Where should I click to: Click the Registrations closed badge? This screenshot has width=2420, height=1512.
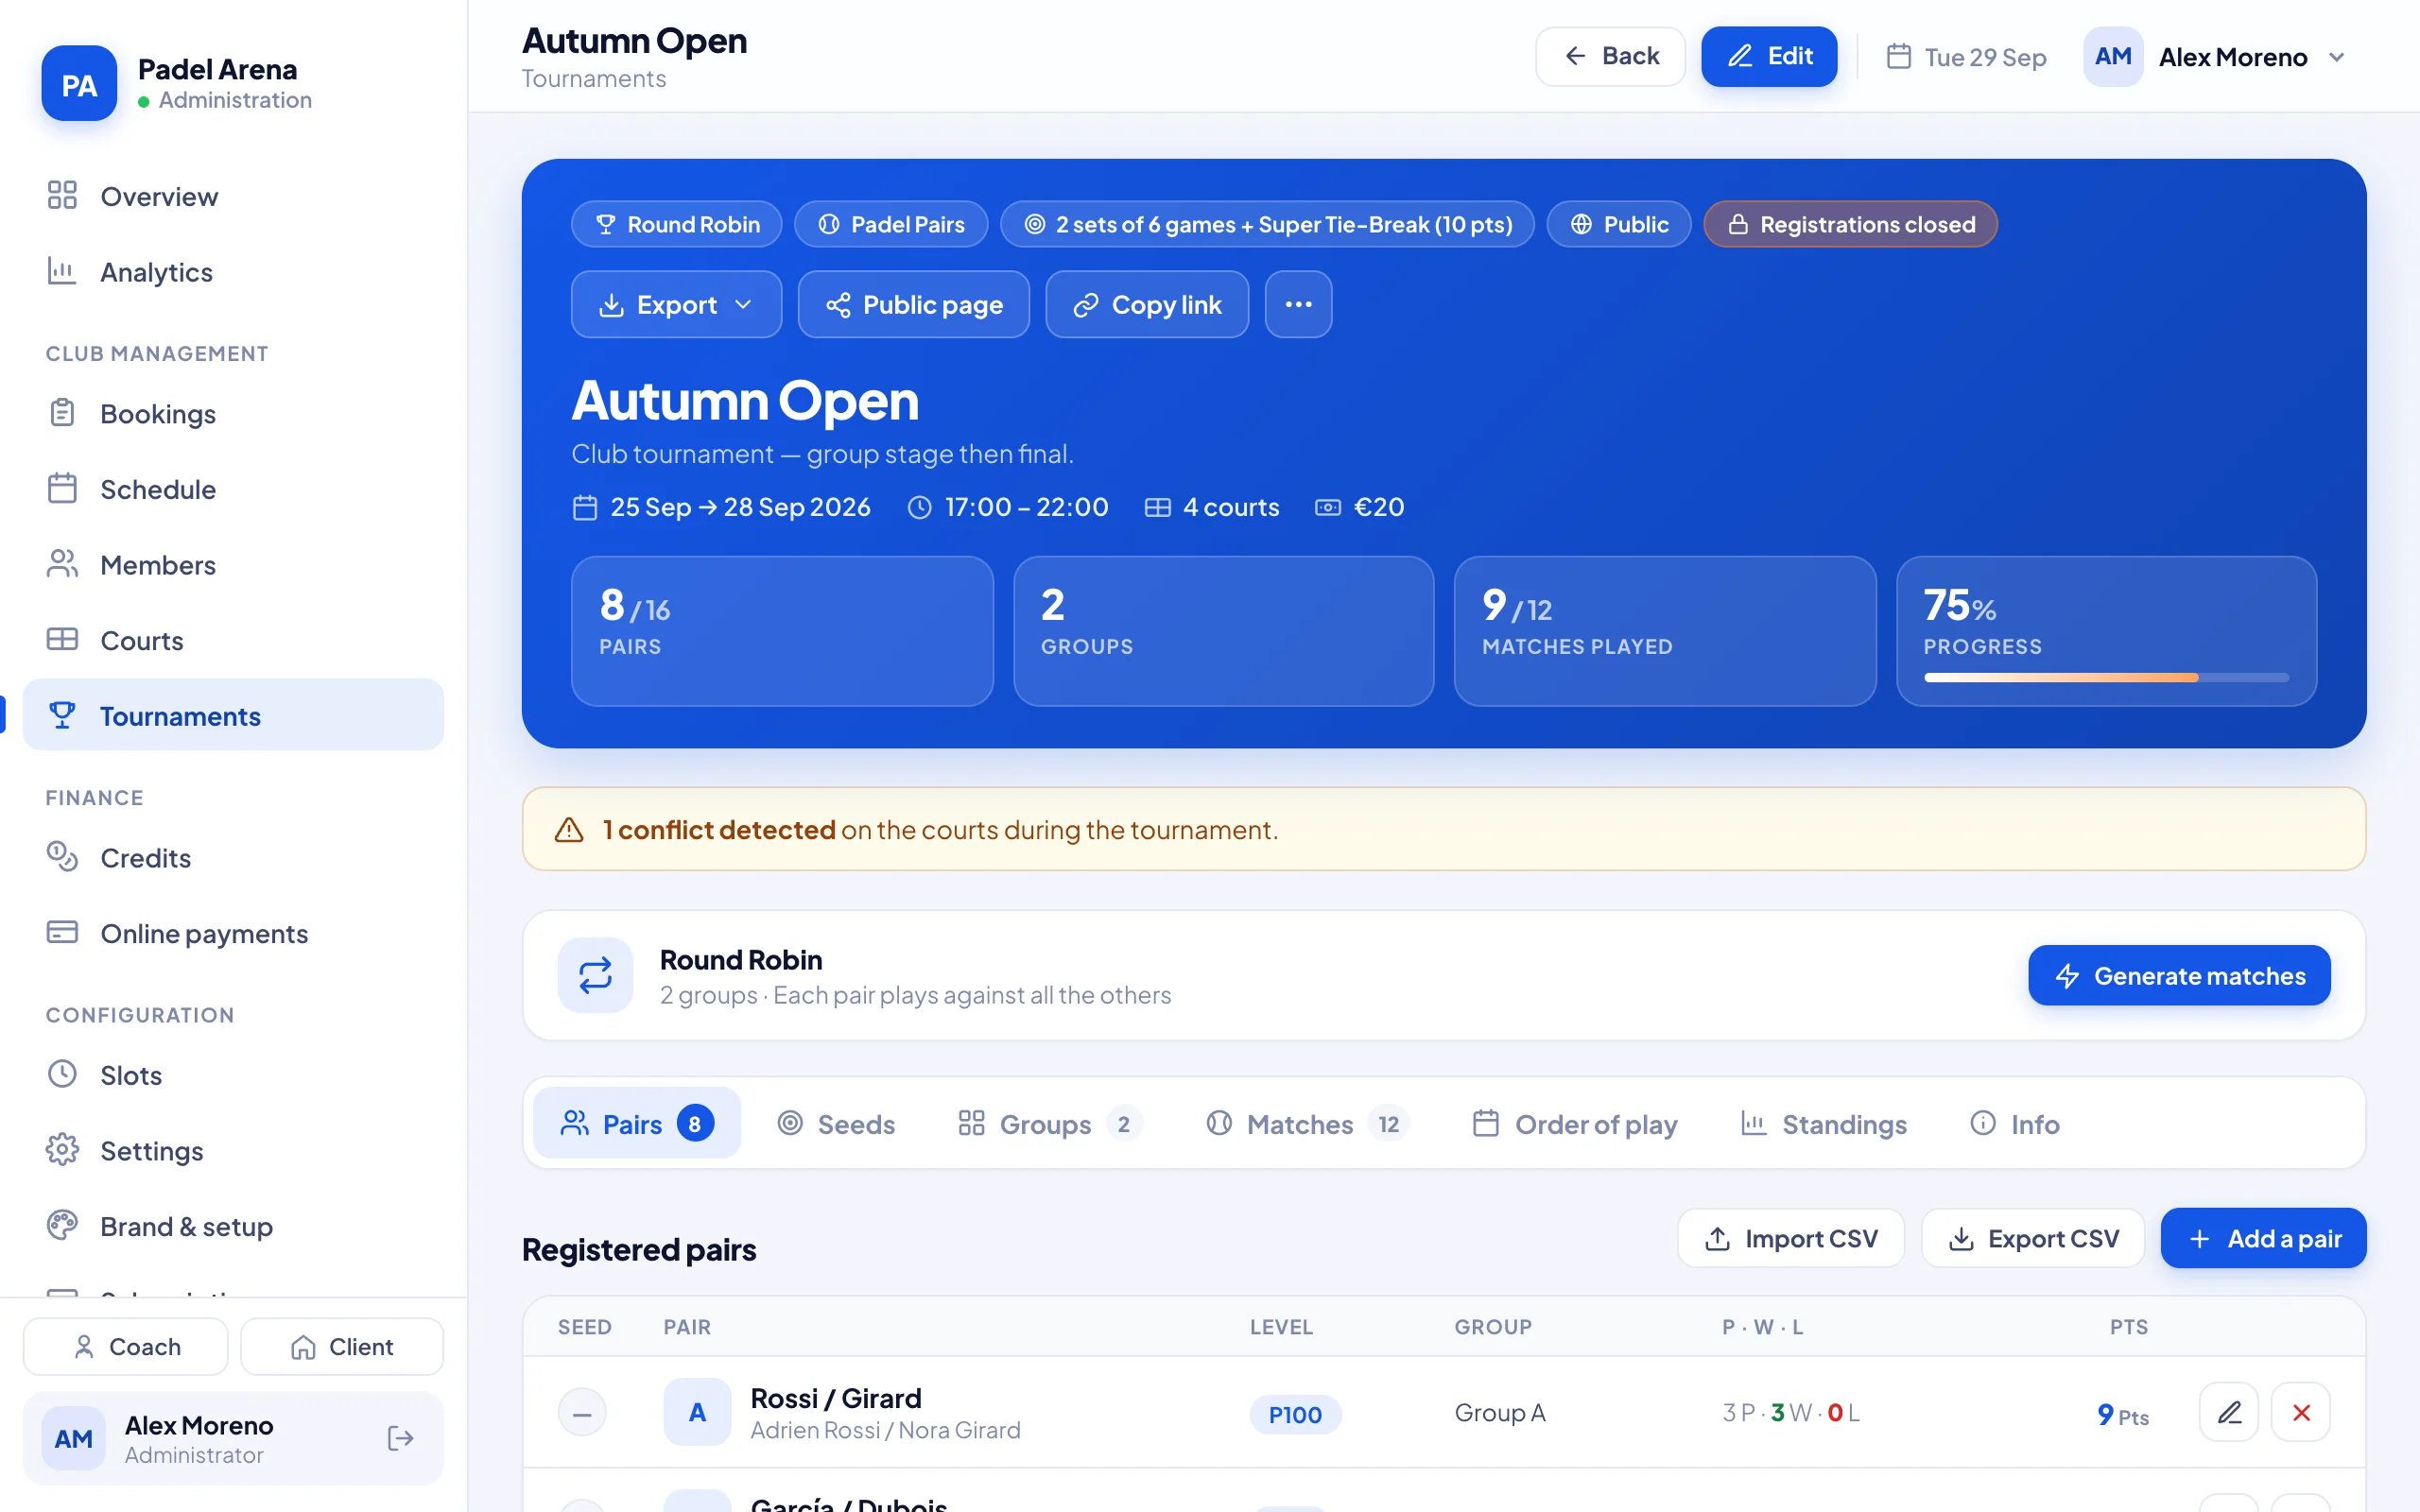(x=1850, y=224)
